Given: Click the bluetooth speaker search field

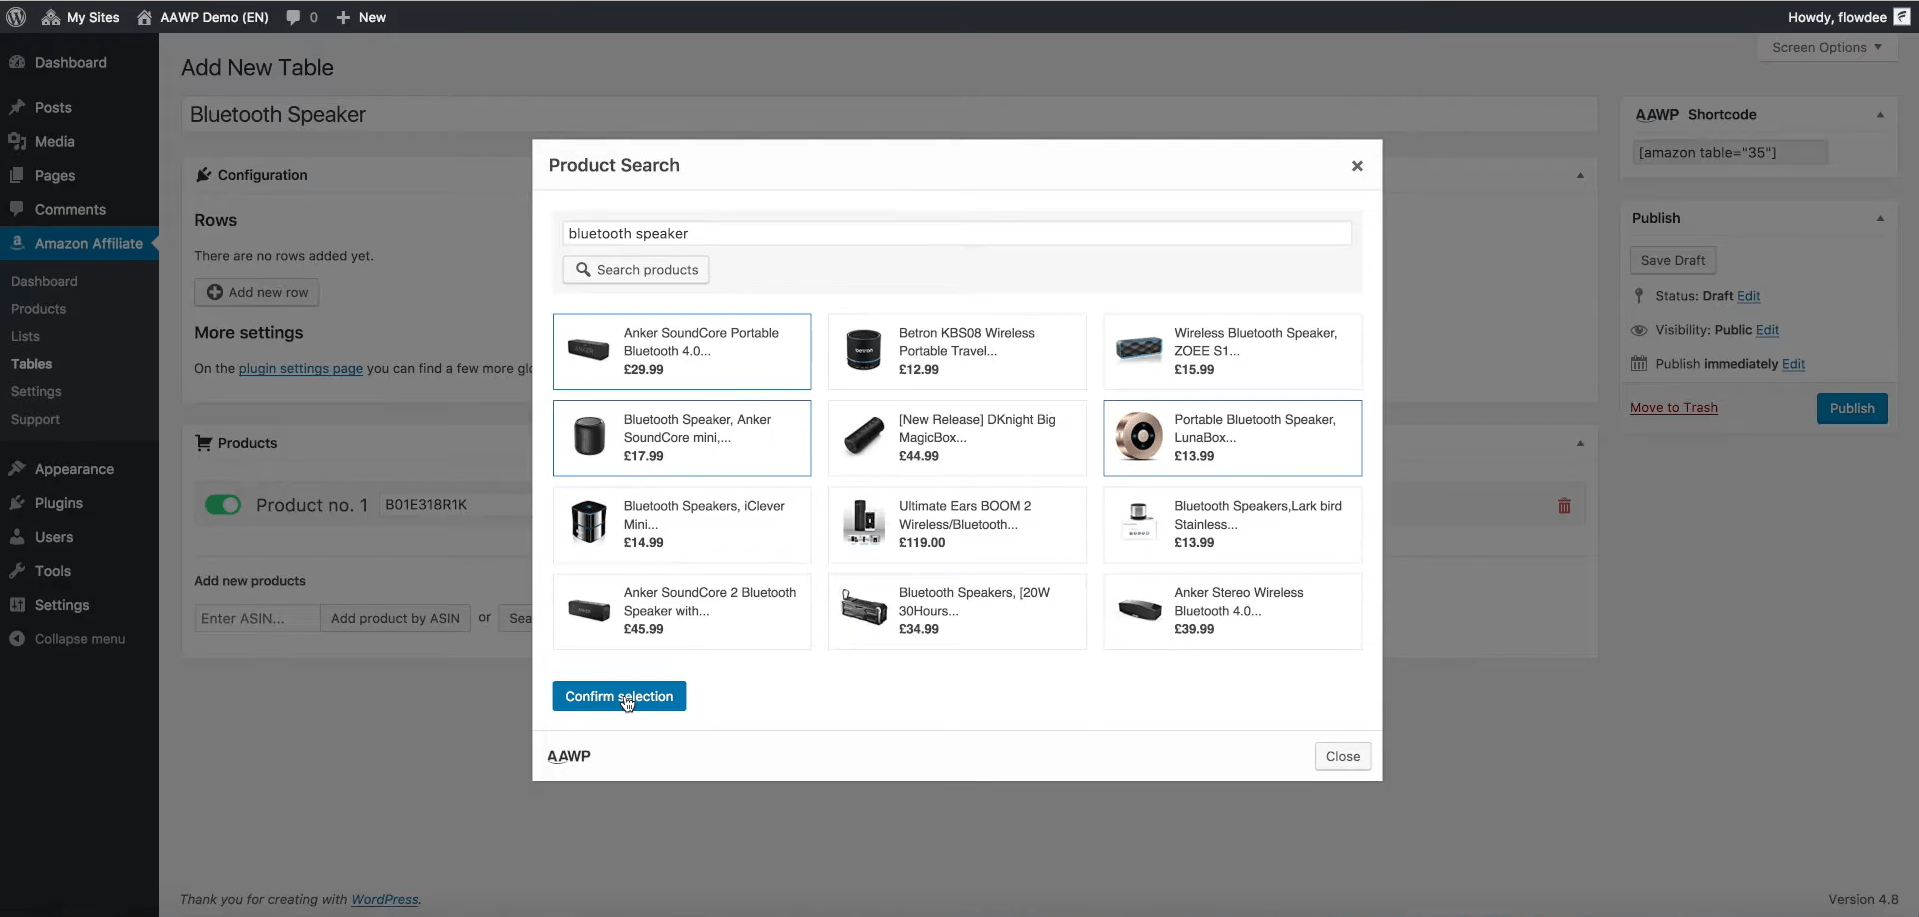Looking at the screenshot, I should [957, 233].
